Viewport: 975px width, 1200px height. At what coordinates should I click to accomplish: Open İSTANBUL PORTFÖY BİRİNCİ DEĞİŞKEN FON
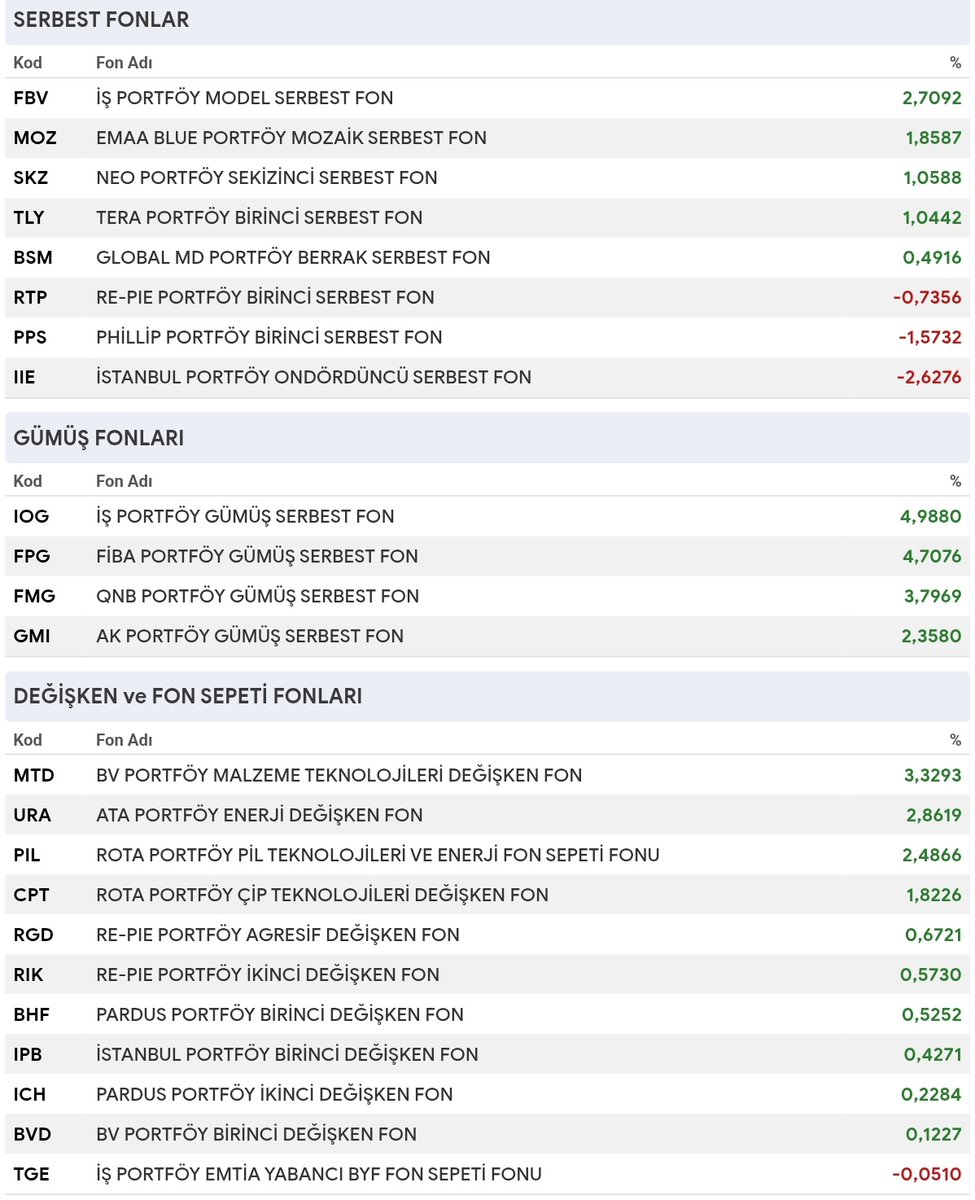tap(287, 1056)
